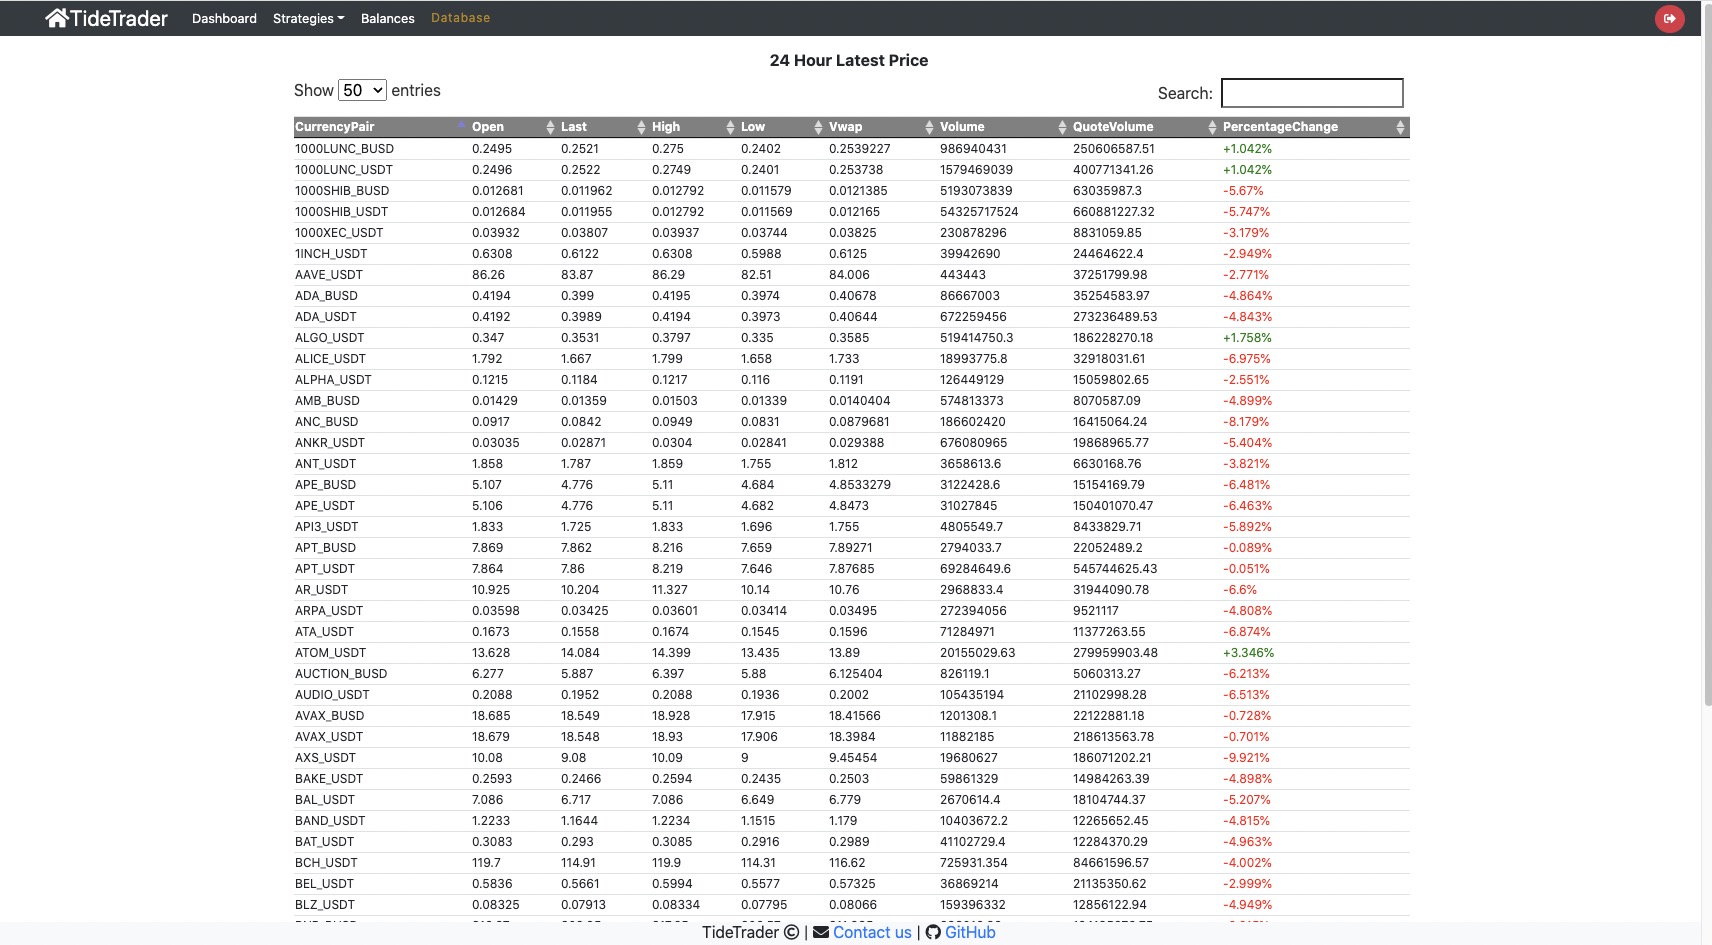Go to the Balances page
Screen dimensions: 1712x945
388,18
